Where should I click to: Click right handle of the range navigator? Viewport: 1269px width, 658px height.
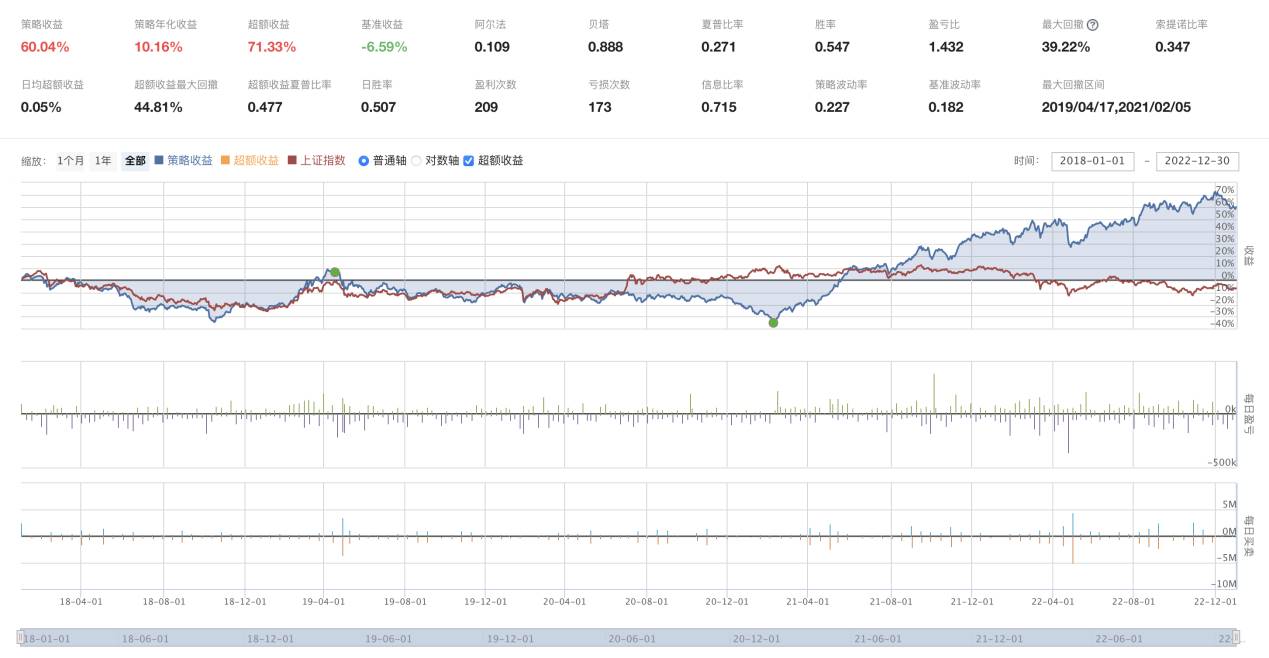click(1236, 637)
